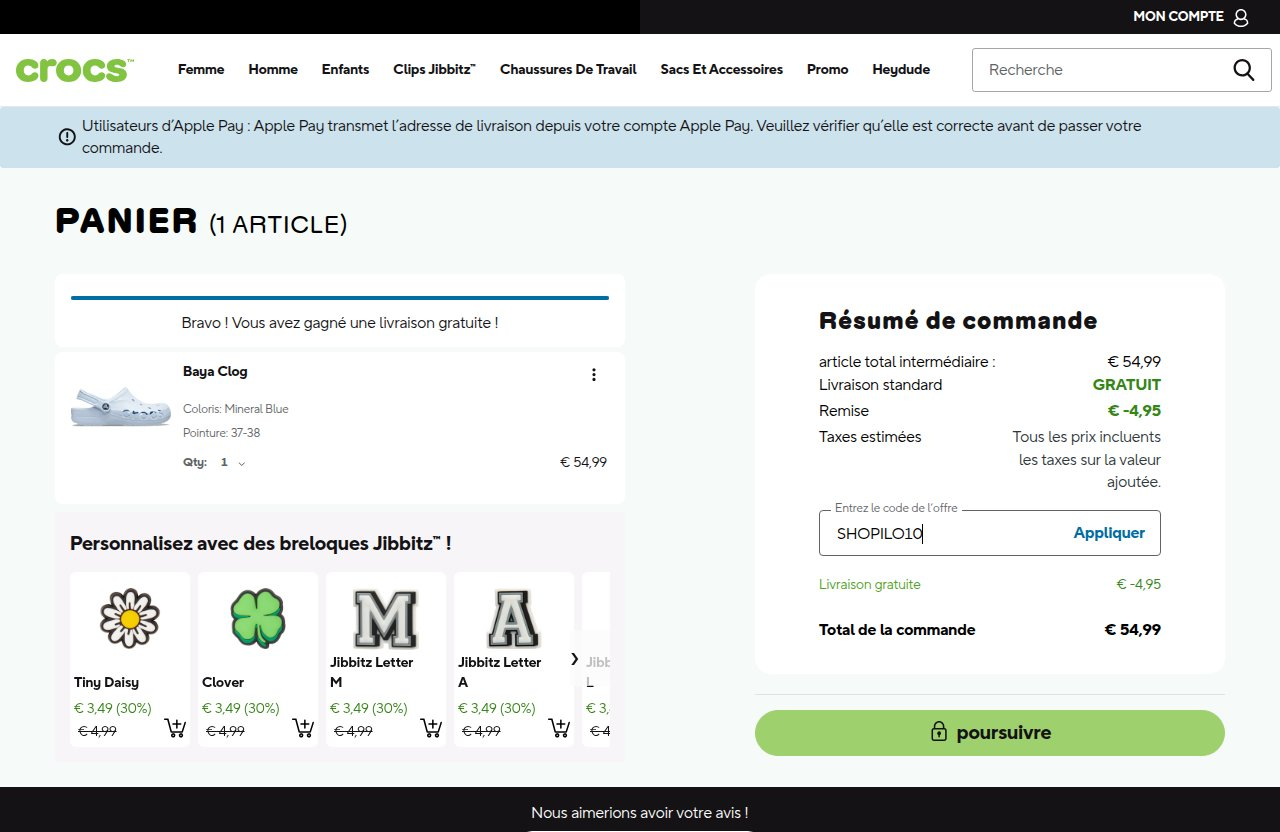Viewport: 1280px width, 832px height.
Task: Open the Enfants menu
Action: tap(345, 70)
